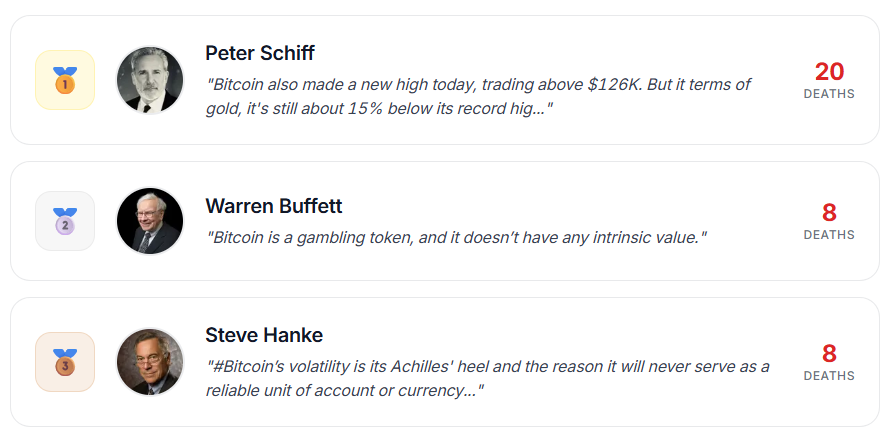Click the bronze third-place medal icon
Image resolution: width=887 pixels, height=437 pixels.
click(x=65, y=362)
